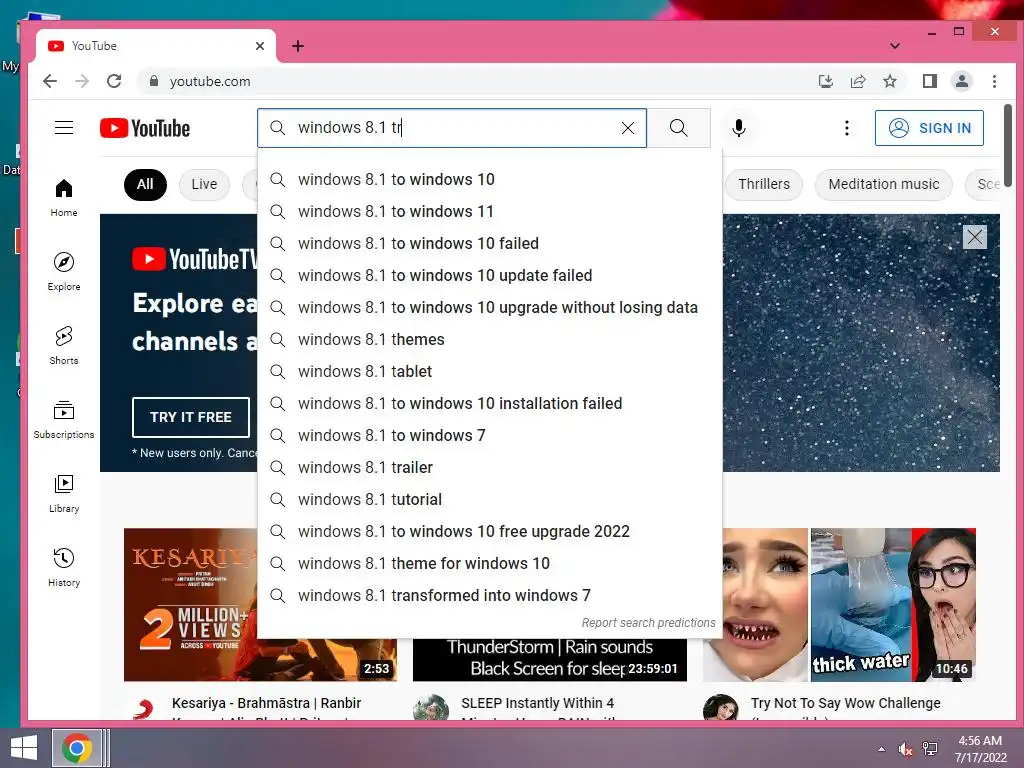The width and height of the screenshot is (1024, 768).
Task: Close the YouTube tab
Action: click(260, 46)
